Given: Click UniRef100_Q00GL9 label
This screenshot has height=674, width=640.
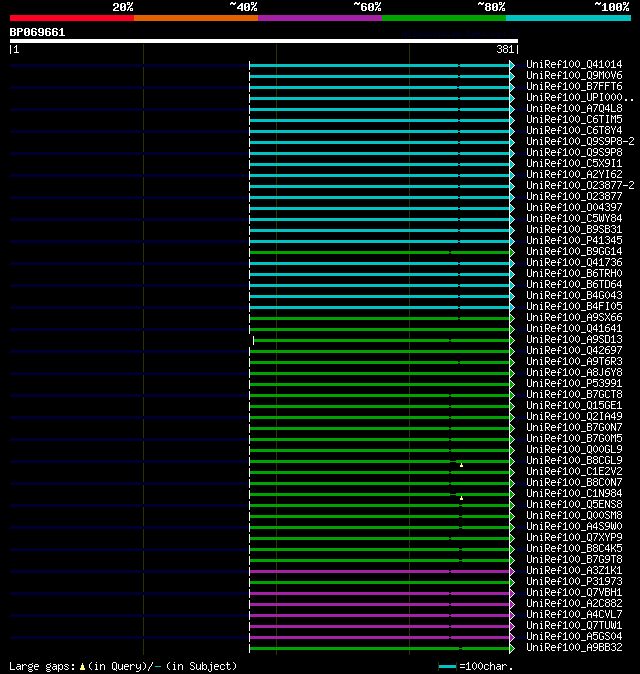Looking at the screenshot, I should point(574,450).
